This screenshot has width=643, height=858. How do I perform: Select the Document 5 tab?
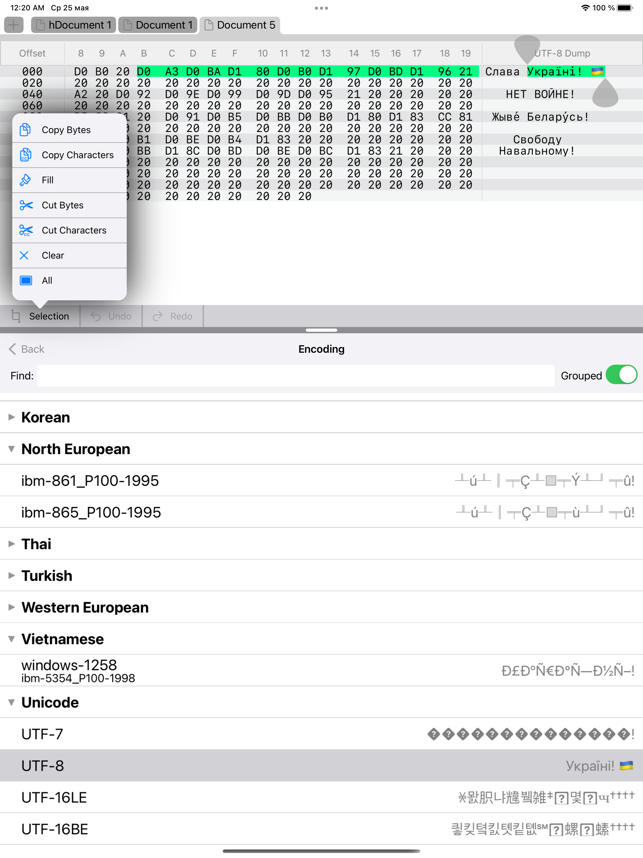coord(240,25)
